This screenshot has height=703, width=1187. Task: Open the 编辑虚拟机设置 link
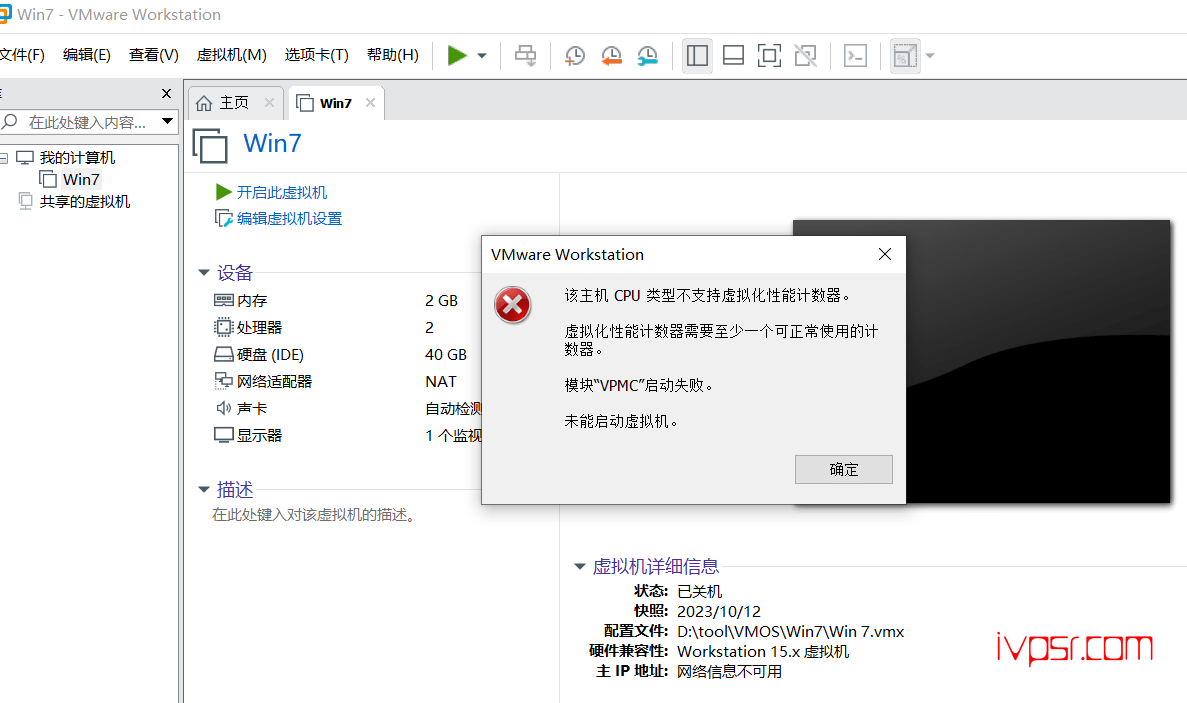(x=289, y=219)
